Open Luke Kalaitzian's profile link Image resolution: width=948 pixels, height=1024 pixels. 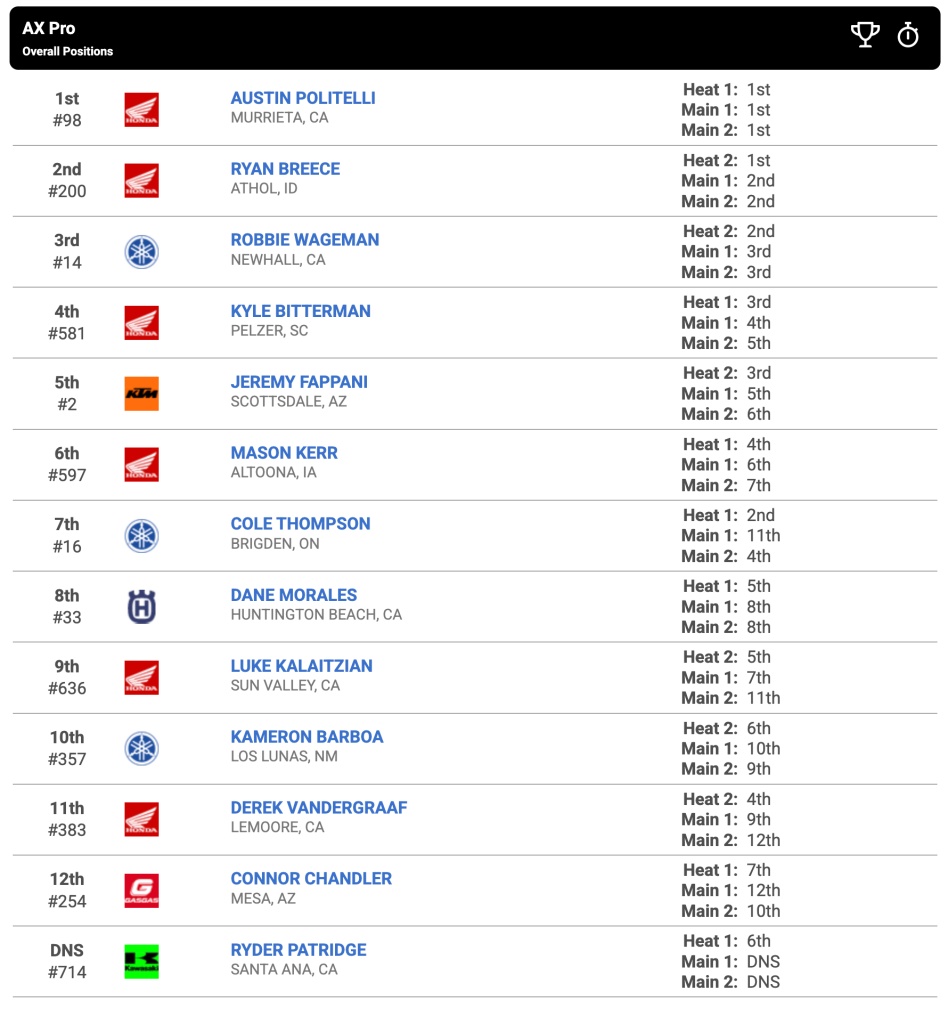(x=302, y=666)
